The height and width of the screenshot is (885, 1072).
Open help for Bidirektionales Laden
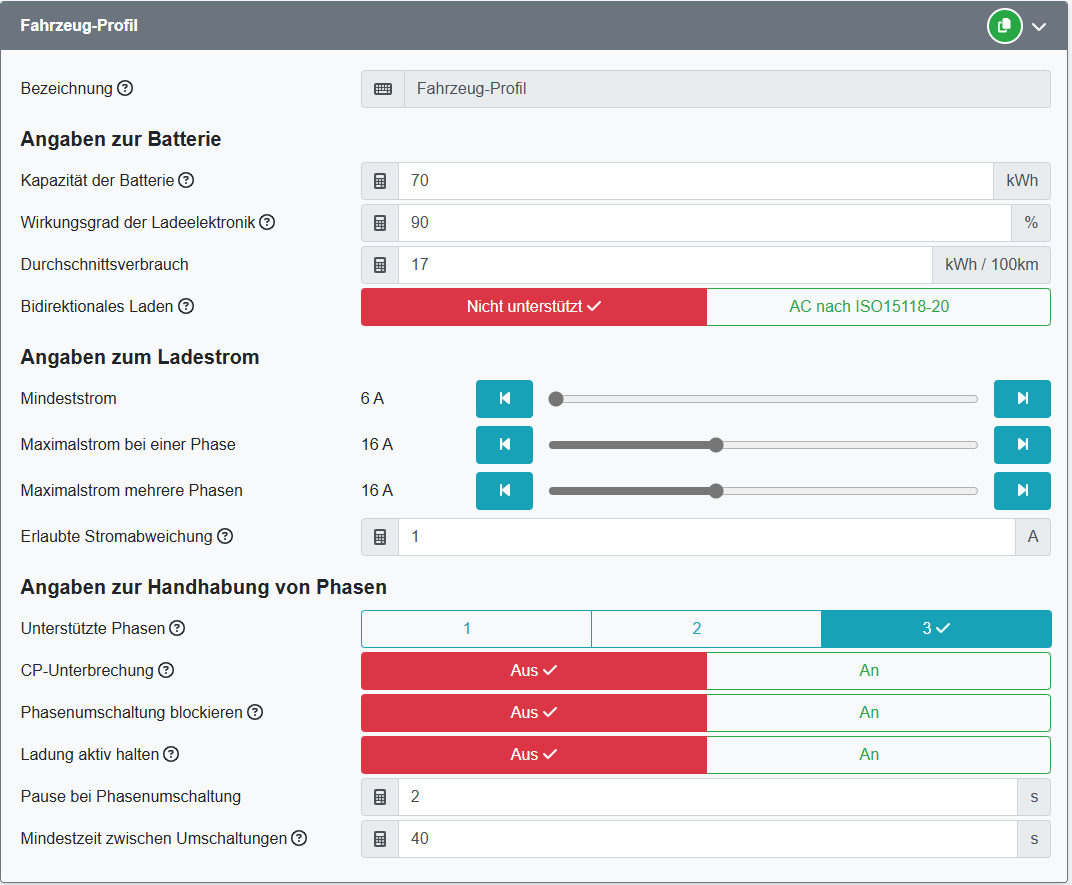click(x=185, y=307)
